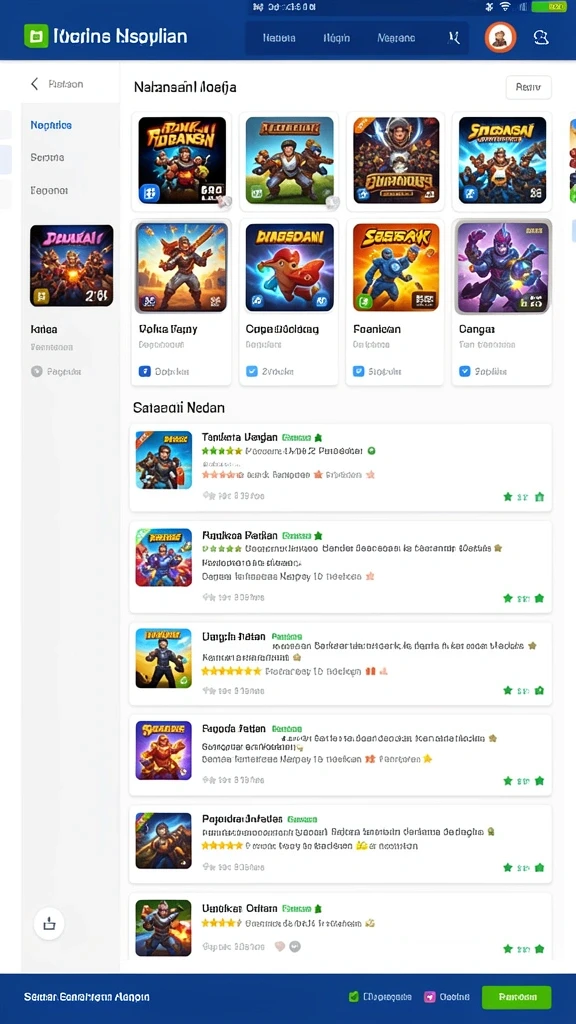Open the Neaeta tab in top navigation
Image resolution: width=576 pixels, height=1024 pixels.
click(x=279, y=38)
